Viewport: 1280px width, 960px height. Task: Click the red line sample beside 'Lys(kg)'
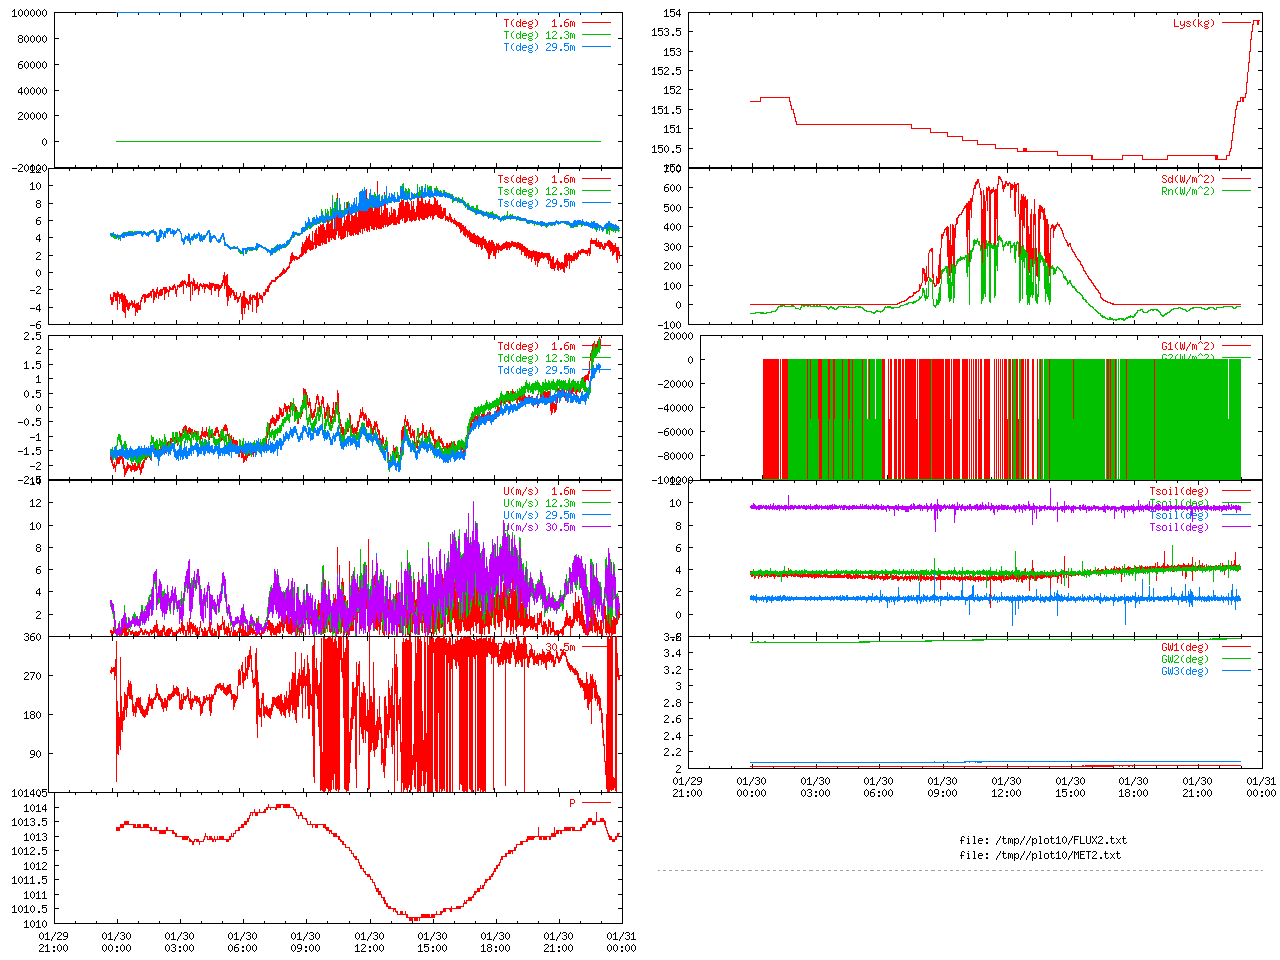click(1236, 23)
